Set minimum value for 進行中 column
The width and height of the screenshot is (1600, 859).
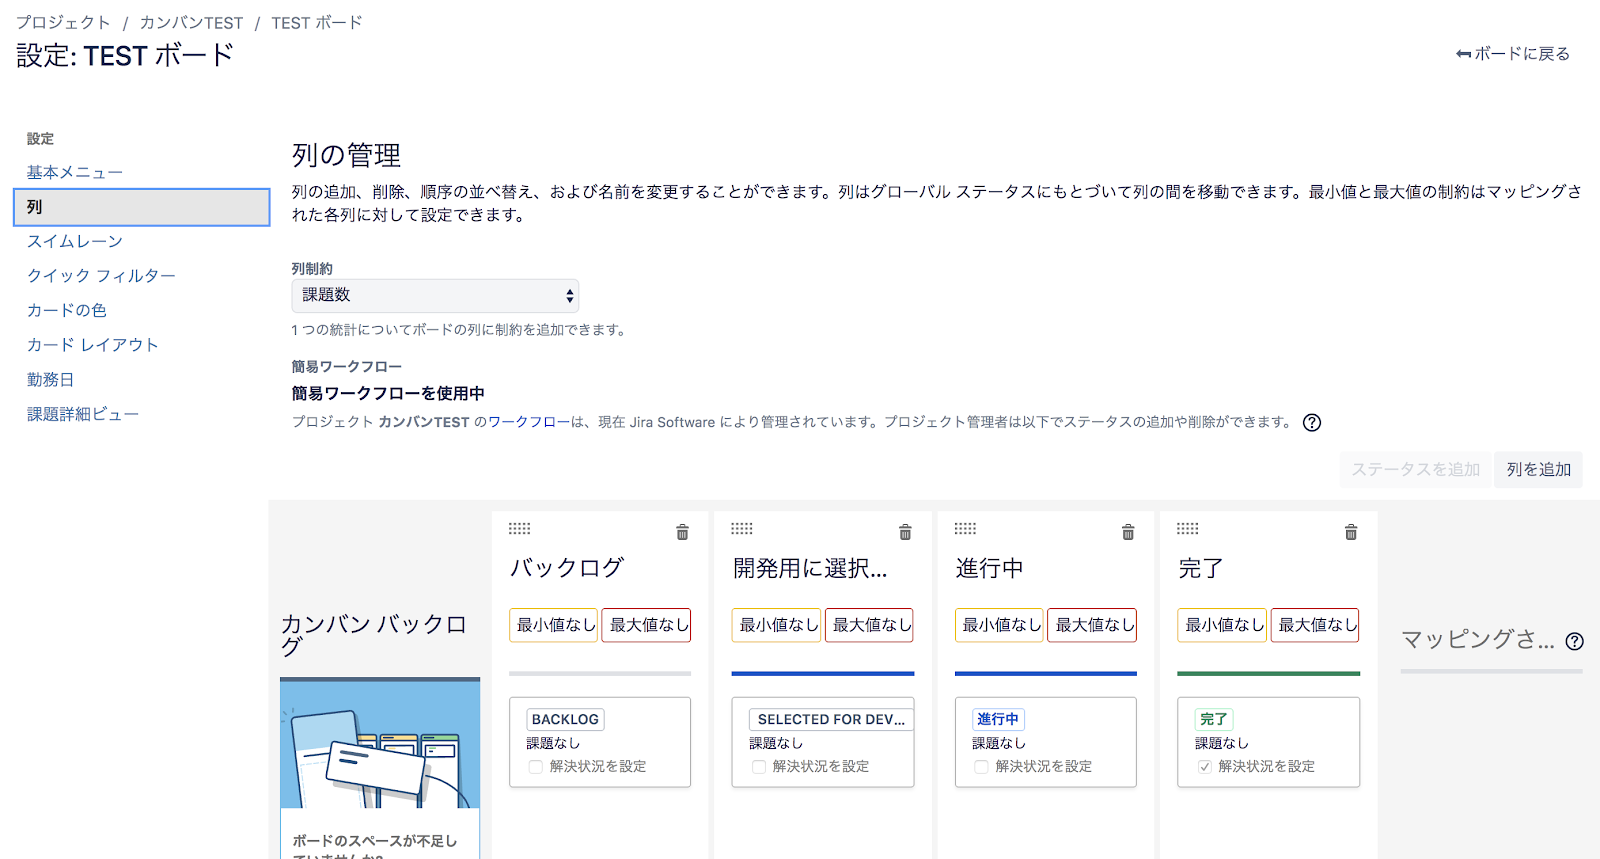pos(999,625)
